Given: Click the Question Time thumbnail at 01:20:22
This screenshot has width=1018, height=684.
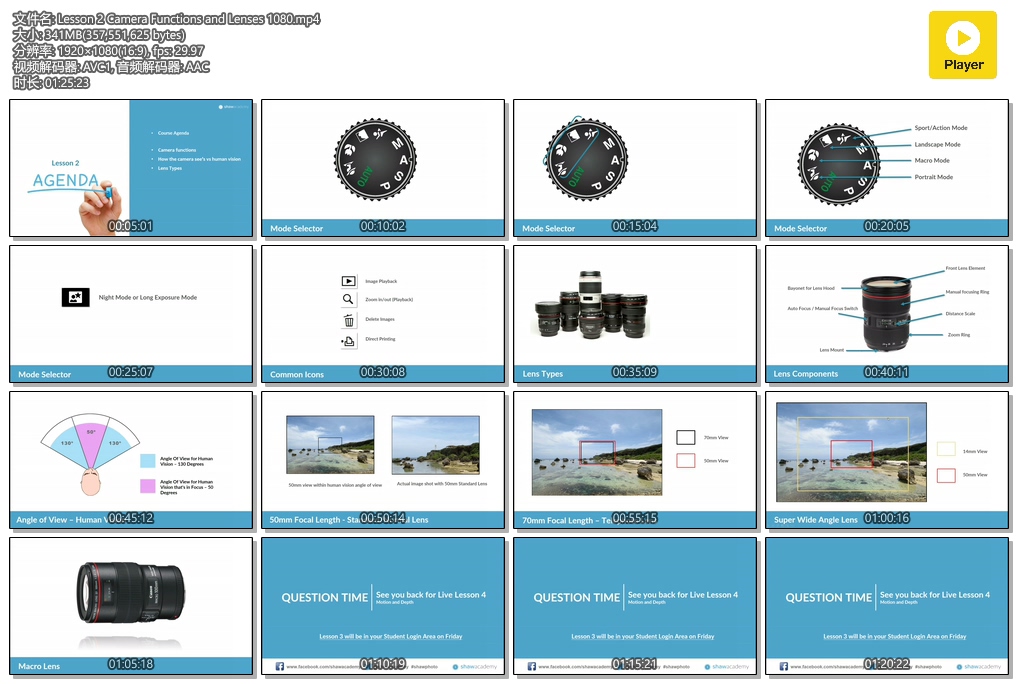Looking at the screenshot, I should coord(887,606).
